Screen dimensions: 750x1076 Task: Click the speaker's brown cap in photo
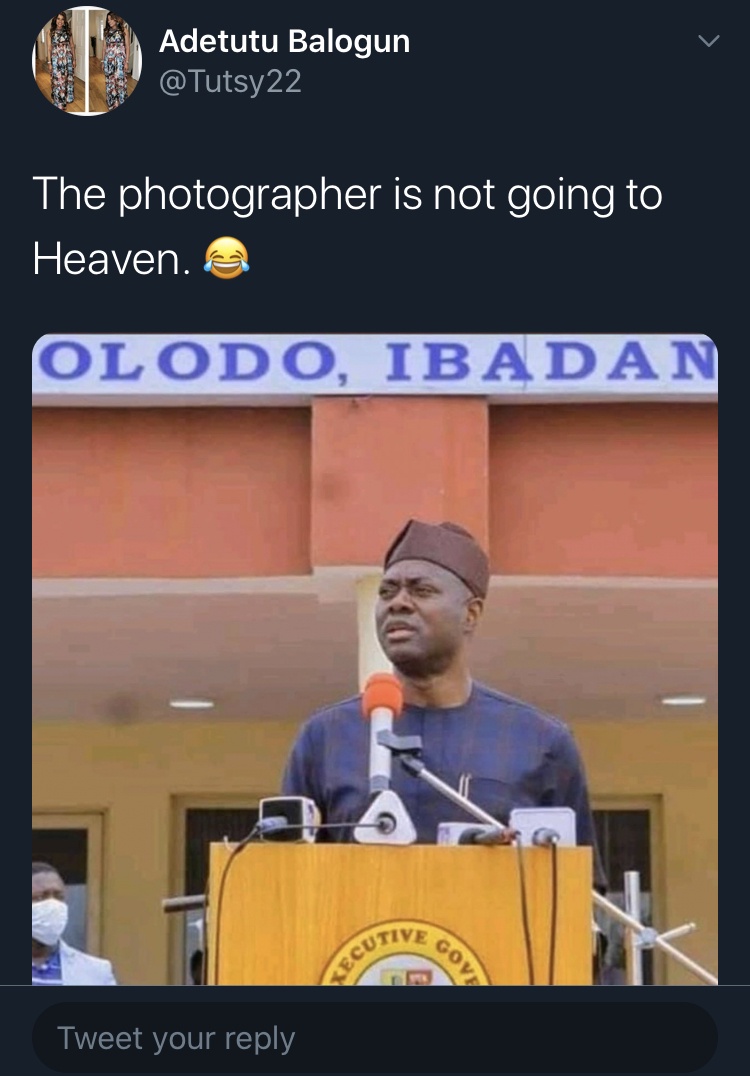coord(437,554)
